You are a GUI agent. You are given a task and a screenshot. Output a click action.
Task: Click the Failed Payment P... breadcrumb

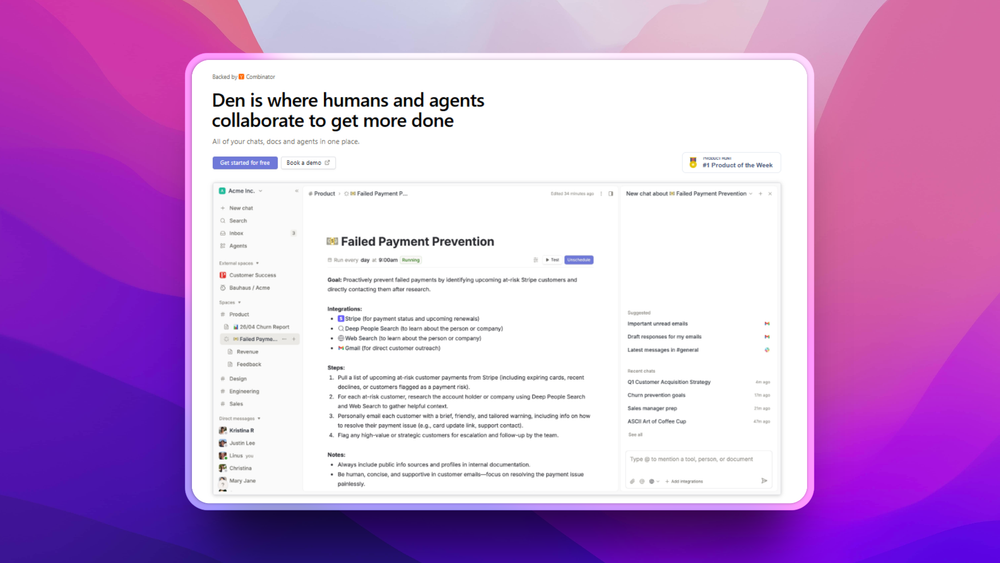click(x=376, y=193)
